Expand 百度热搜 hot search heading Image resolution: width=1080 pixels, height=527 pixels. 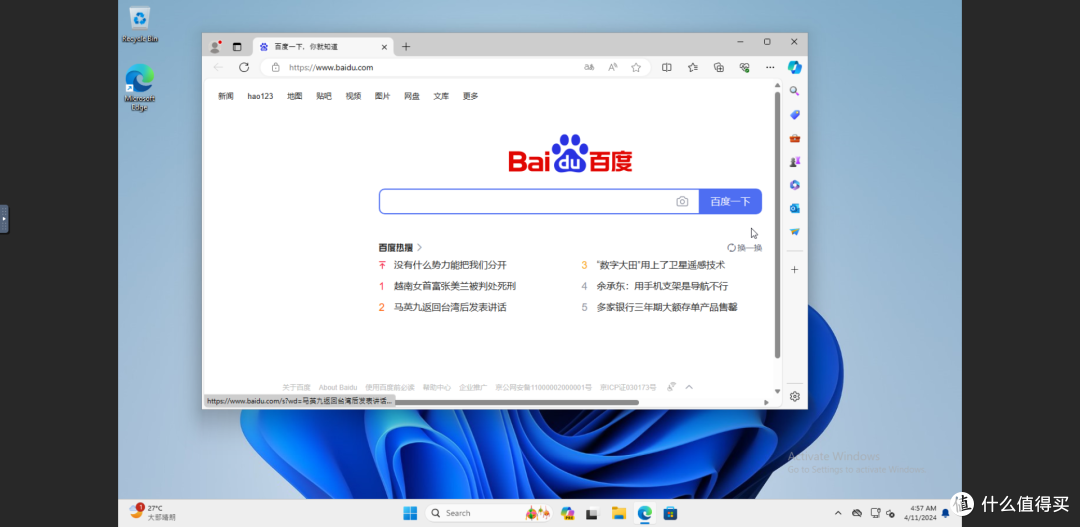(400, 247)
